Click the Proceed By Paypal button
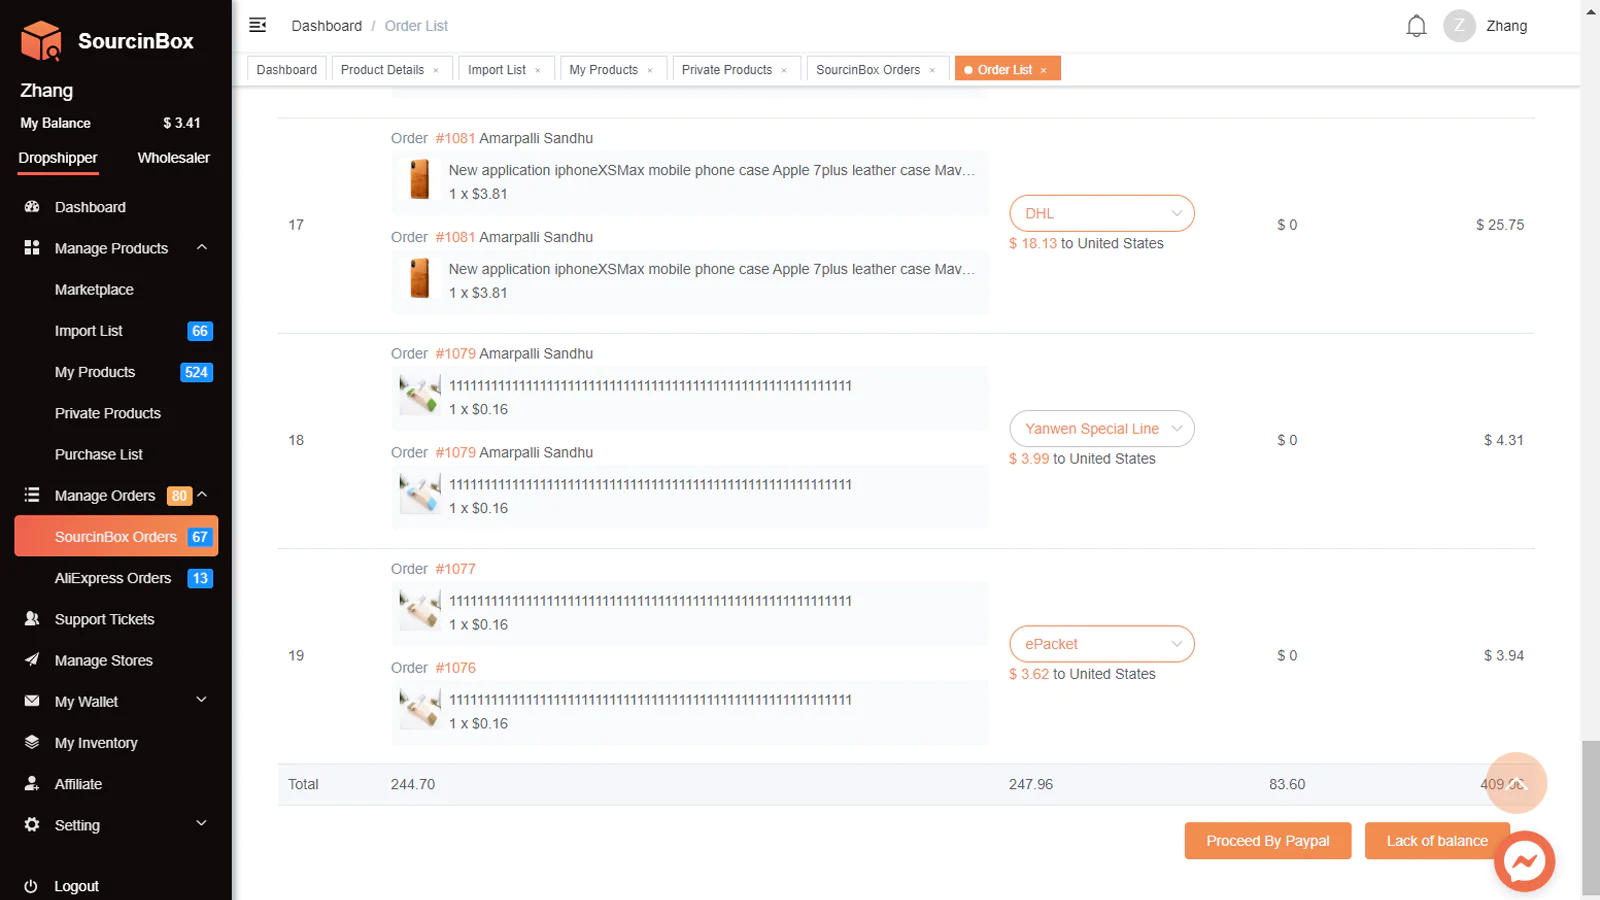The height and width of the screenshot is (900, 1600). 1267,841
